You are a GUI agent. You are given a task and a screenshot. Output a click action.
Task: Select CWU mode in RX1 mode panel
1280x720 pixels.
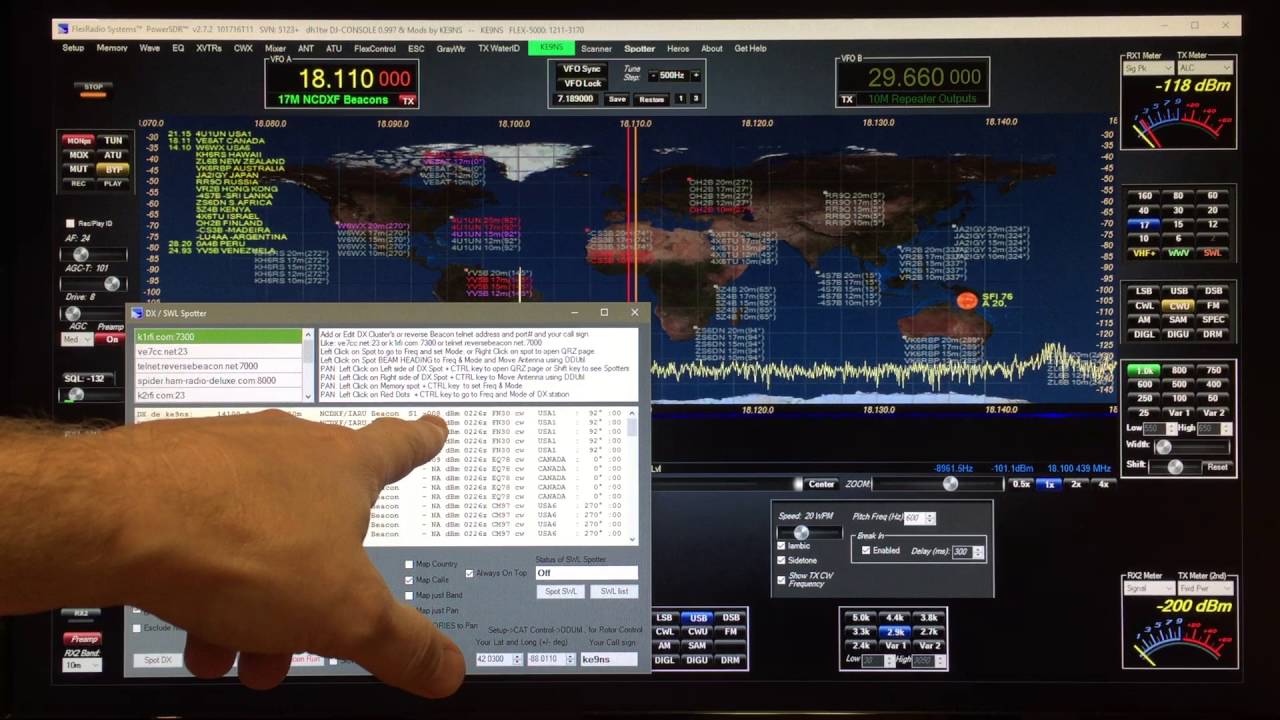1179,305
